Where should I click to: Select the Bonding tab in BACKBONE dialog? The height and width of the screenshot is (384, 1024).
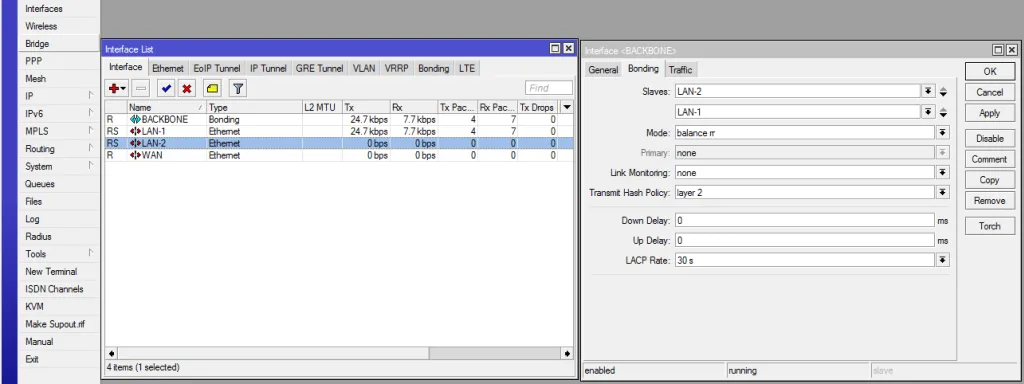[x=643, y=69]
